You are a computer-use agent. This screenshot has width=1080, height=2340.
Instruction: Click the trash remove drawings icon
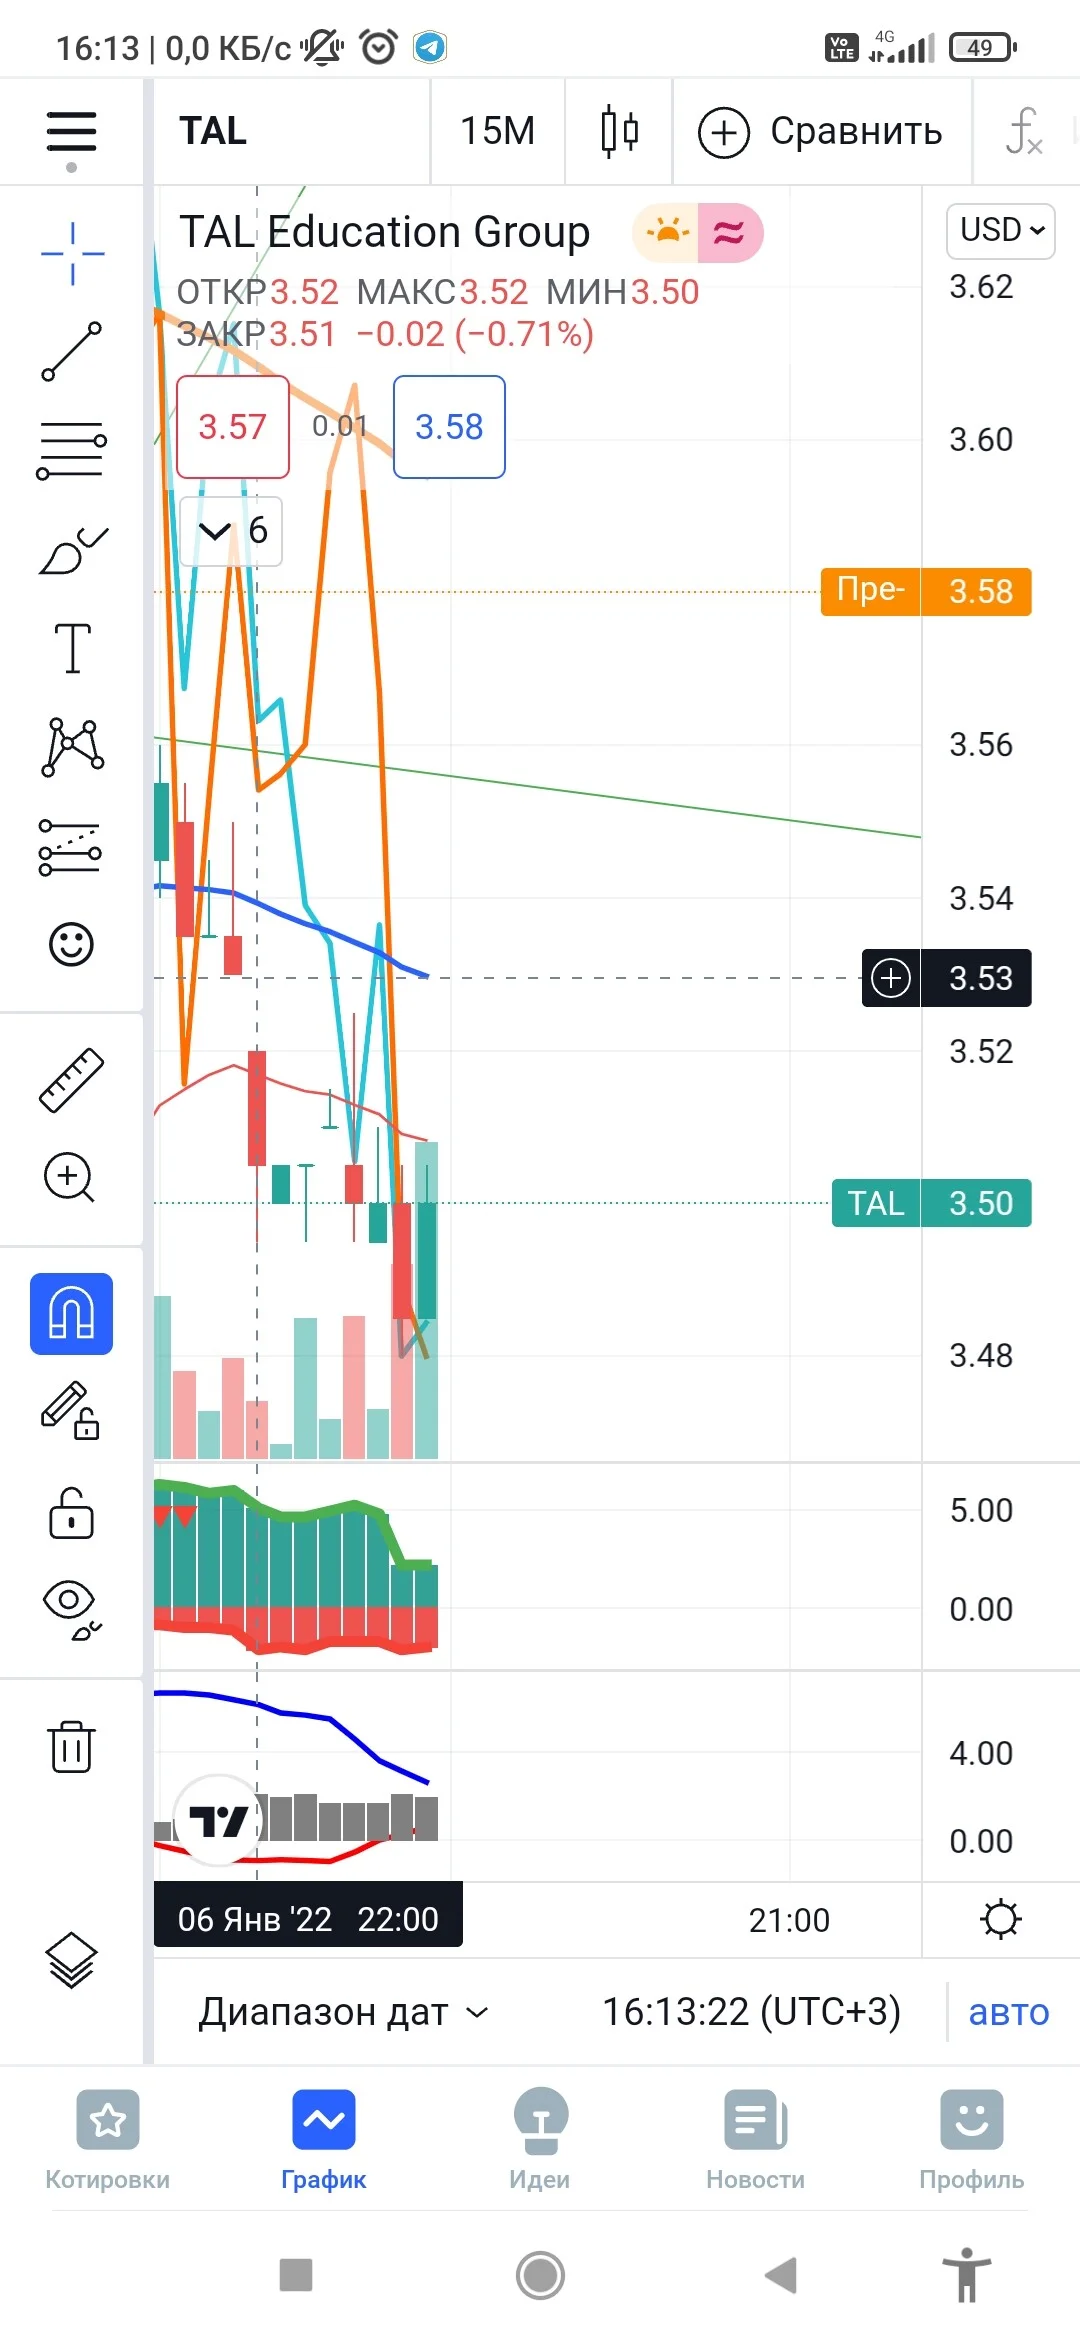click(71, 1747)
